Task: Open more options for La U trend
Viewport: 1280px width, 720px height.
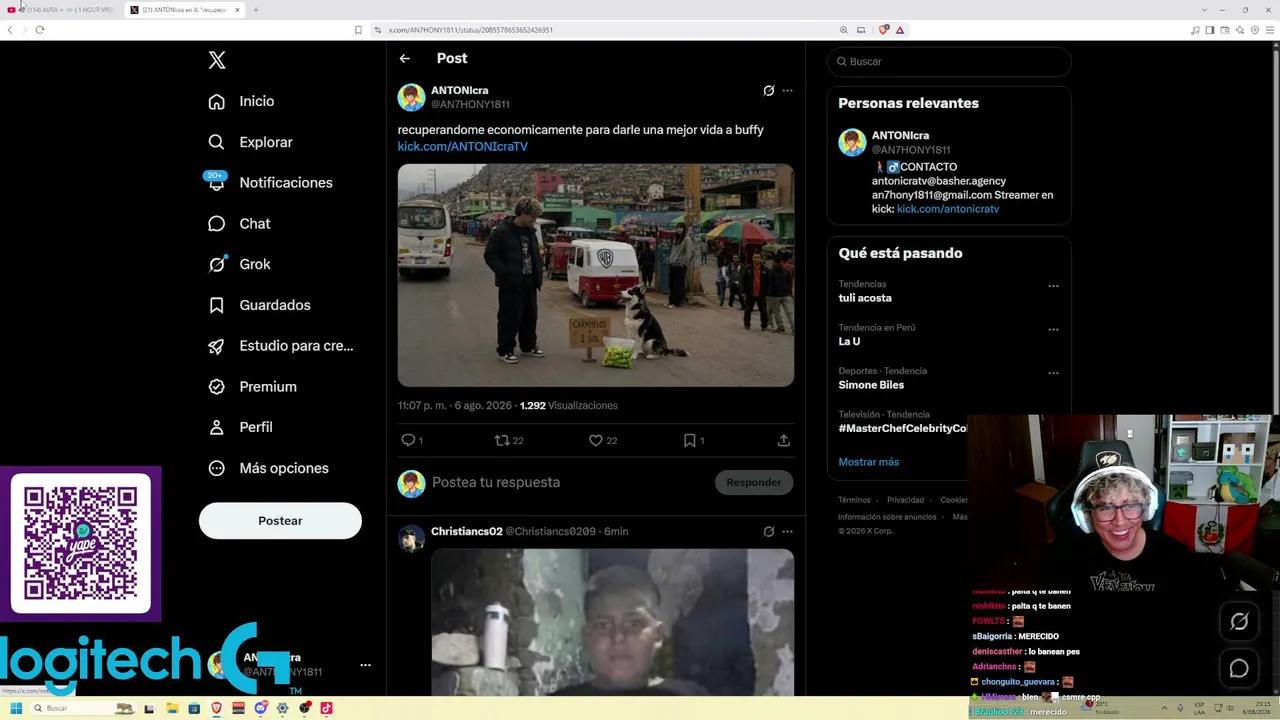Action: click(1053, 329)
